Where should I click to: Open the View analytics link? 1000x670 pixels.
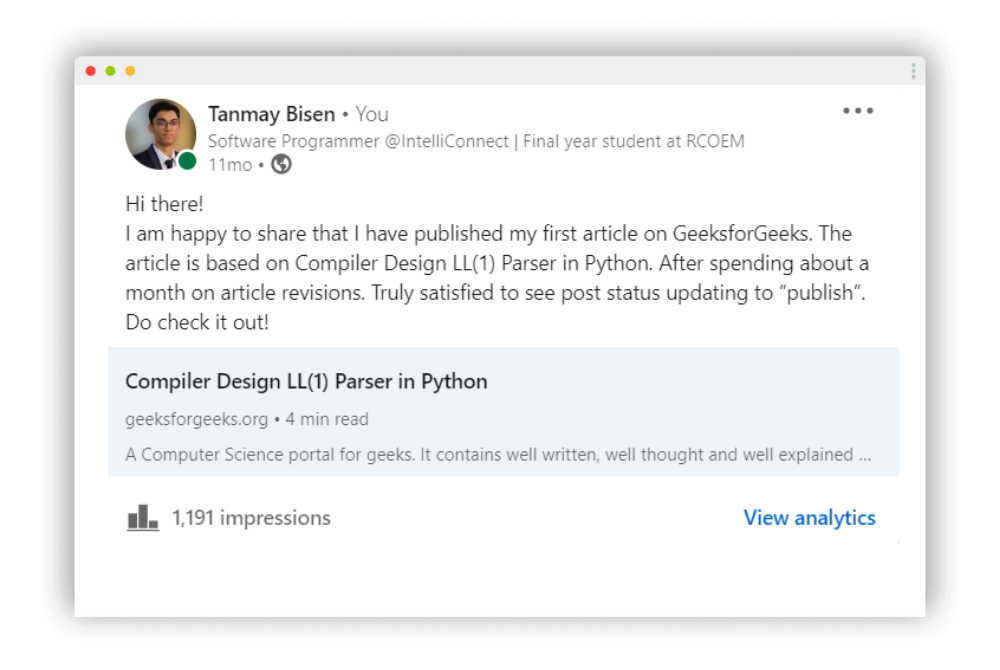pos(809,518)
